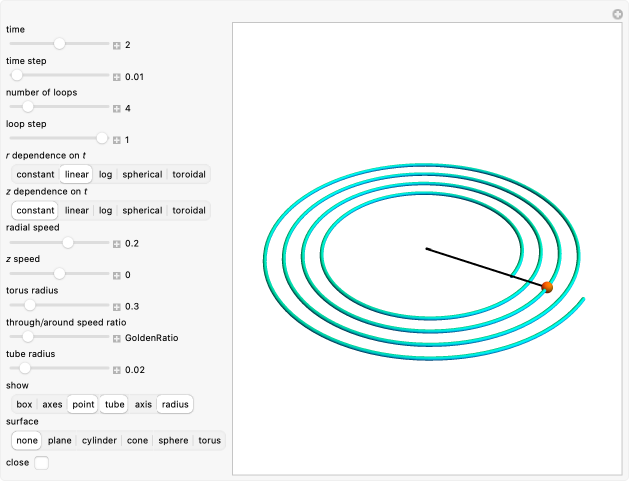Expand radial speed controls plus icon

pos(117,243)
